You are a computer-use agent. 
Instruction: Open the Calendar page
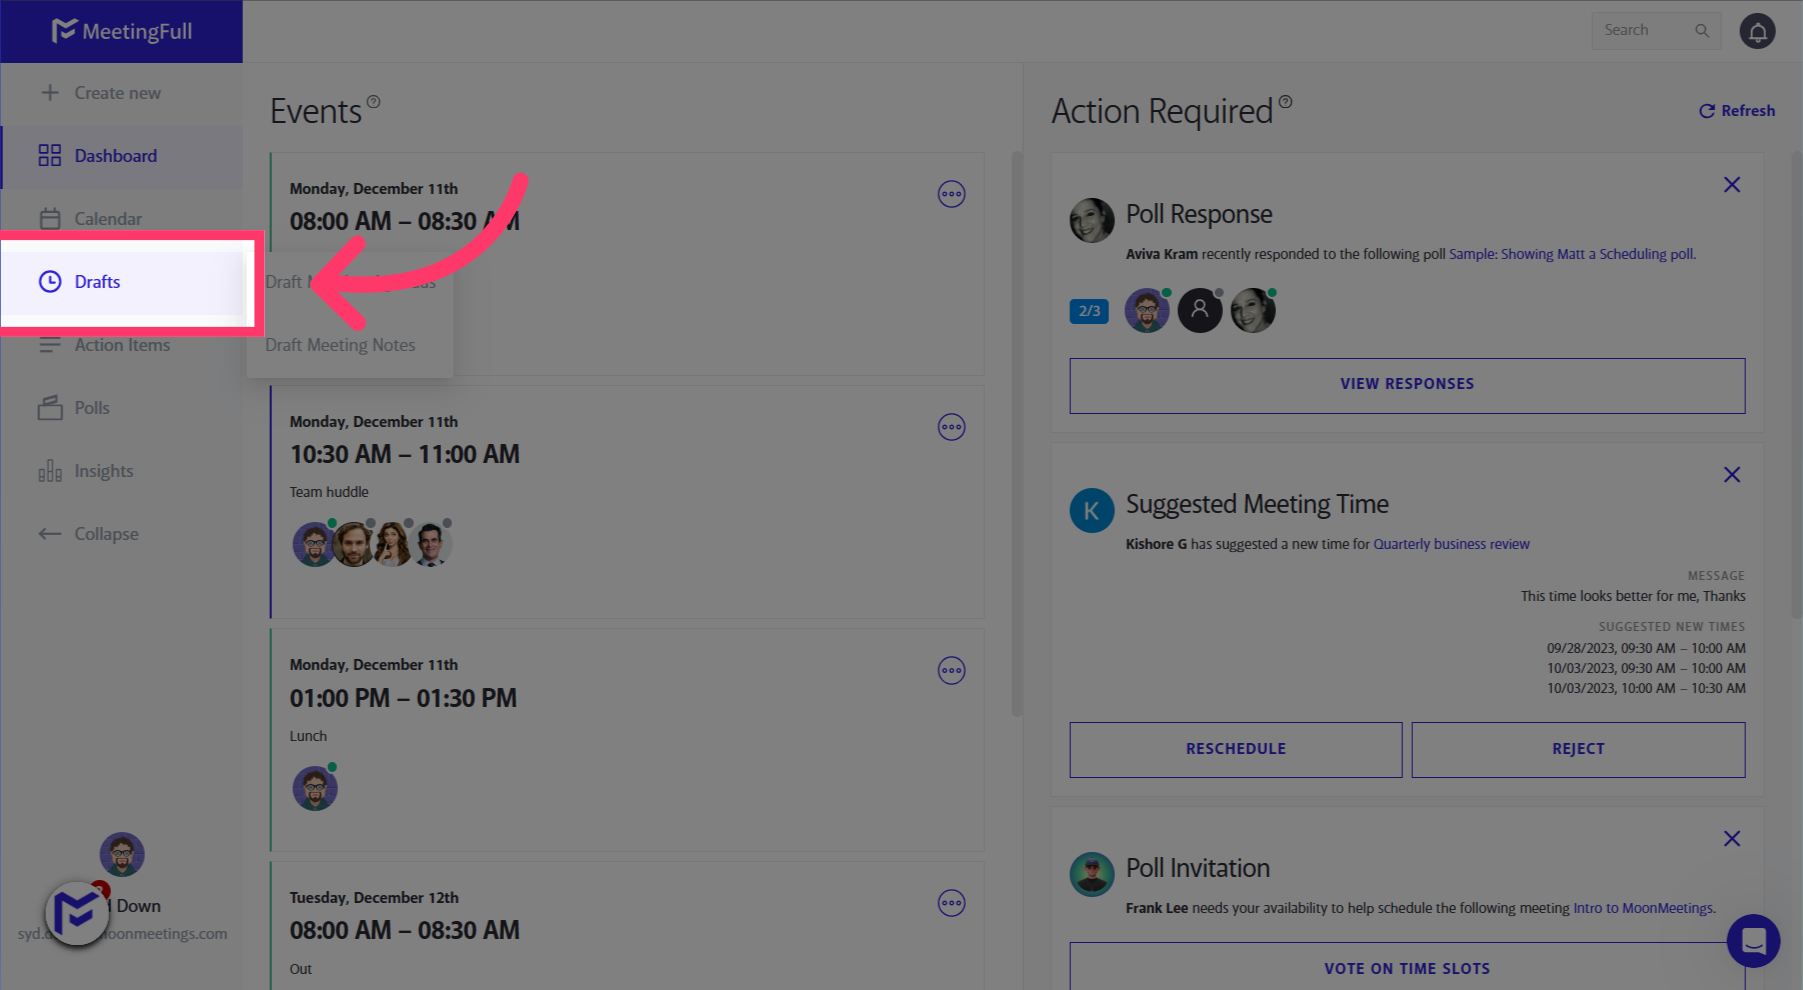pyautogui.click(x=121, y=219)
